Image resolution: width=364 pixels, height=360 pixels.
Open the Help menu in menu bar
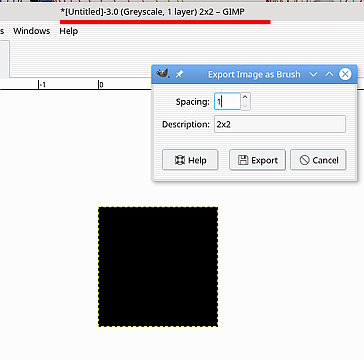click(x=69, y=31)
